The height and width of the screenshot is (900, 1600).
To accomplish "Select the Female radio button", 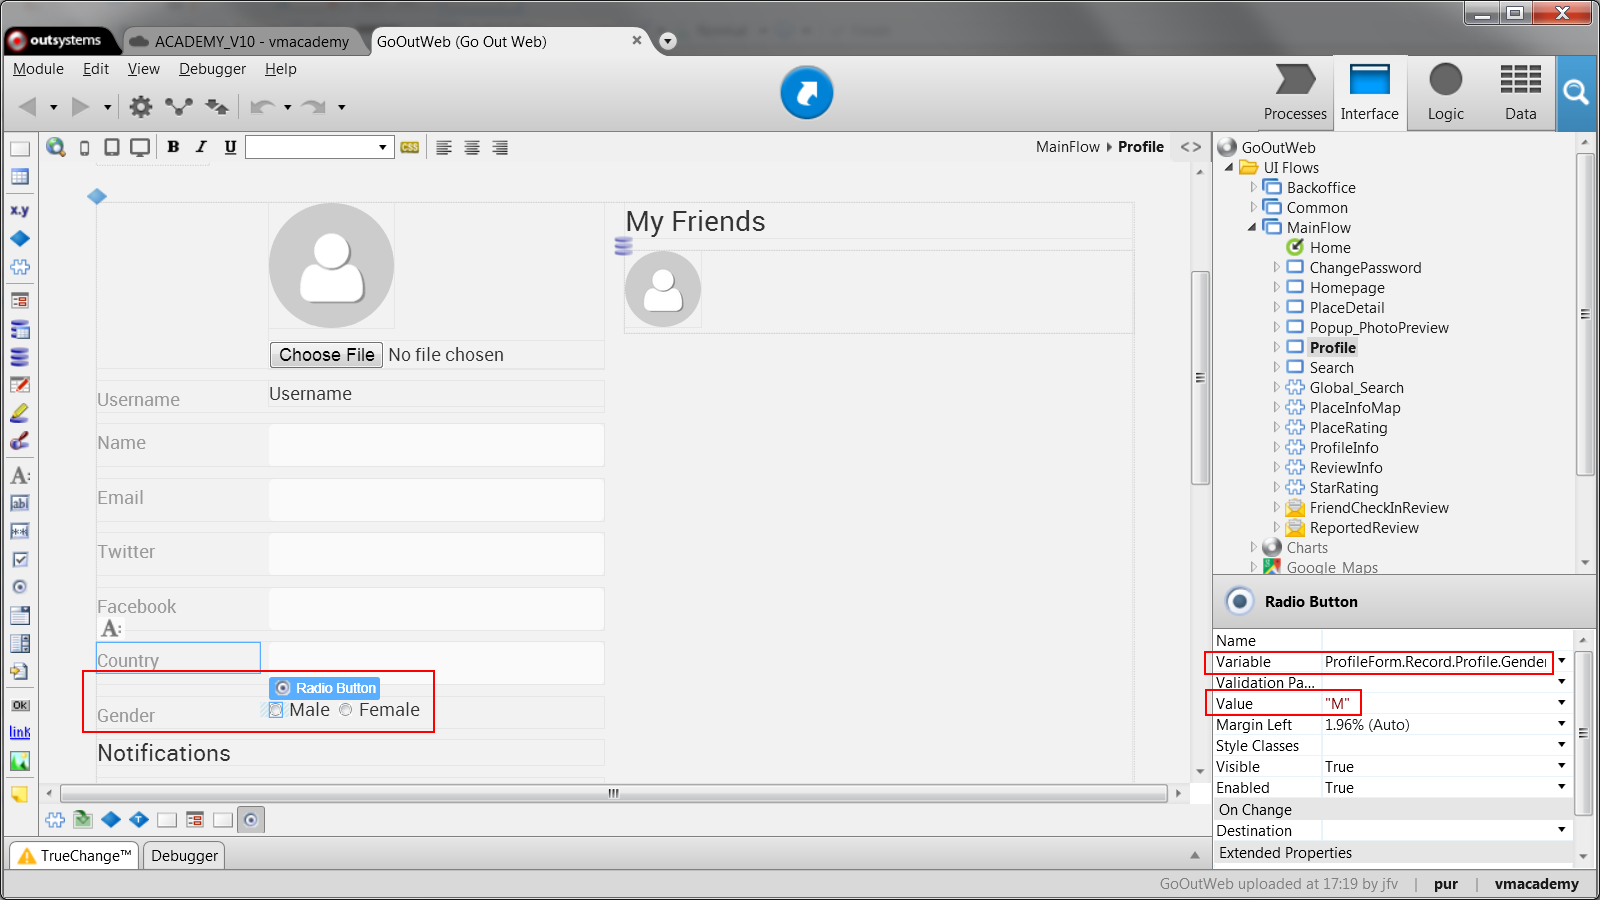I will 346,710.
